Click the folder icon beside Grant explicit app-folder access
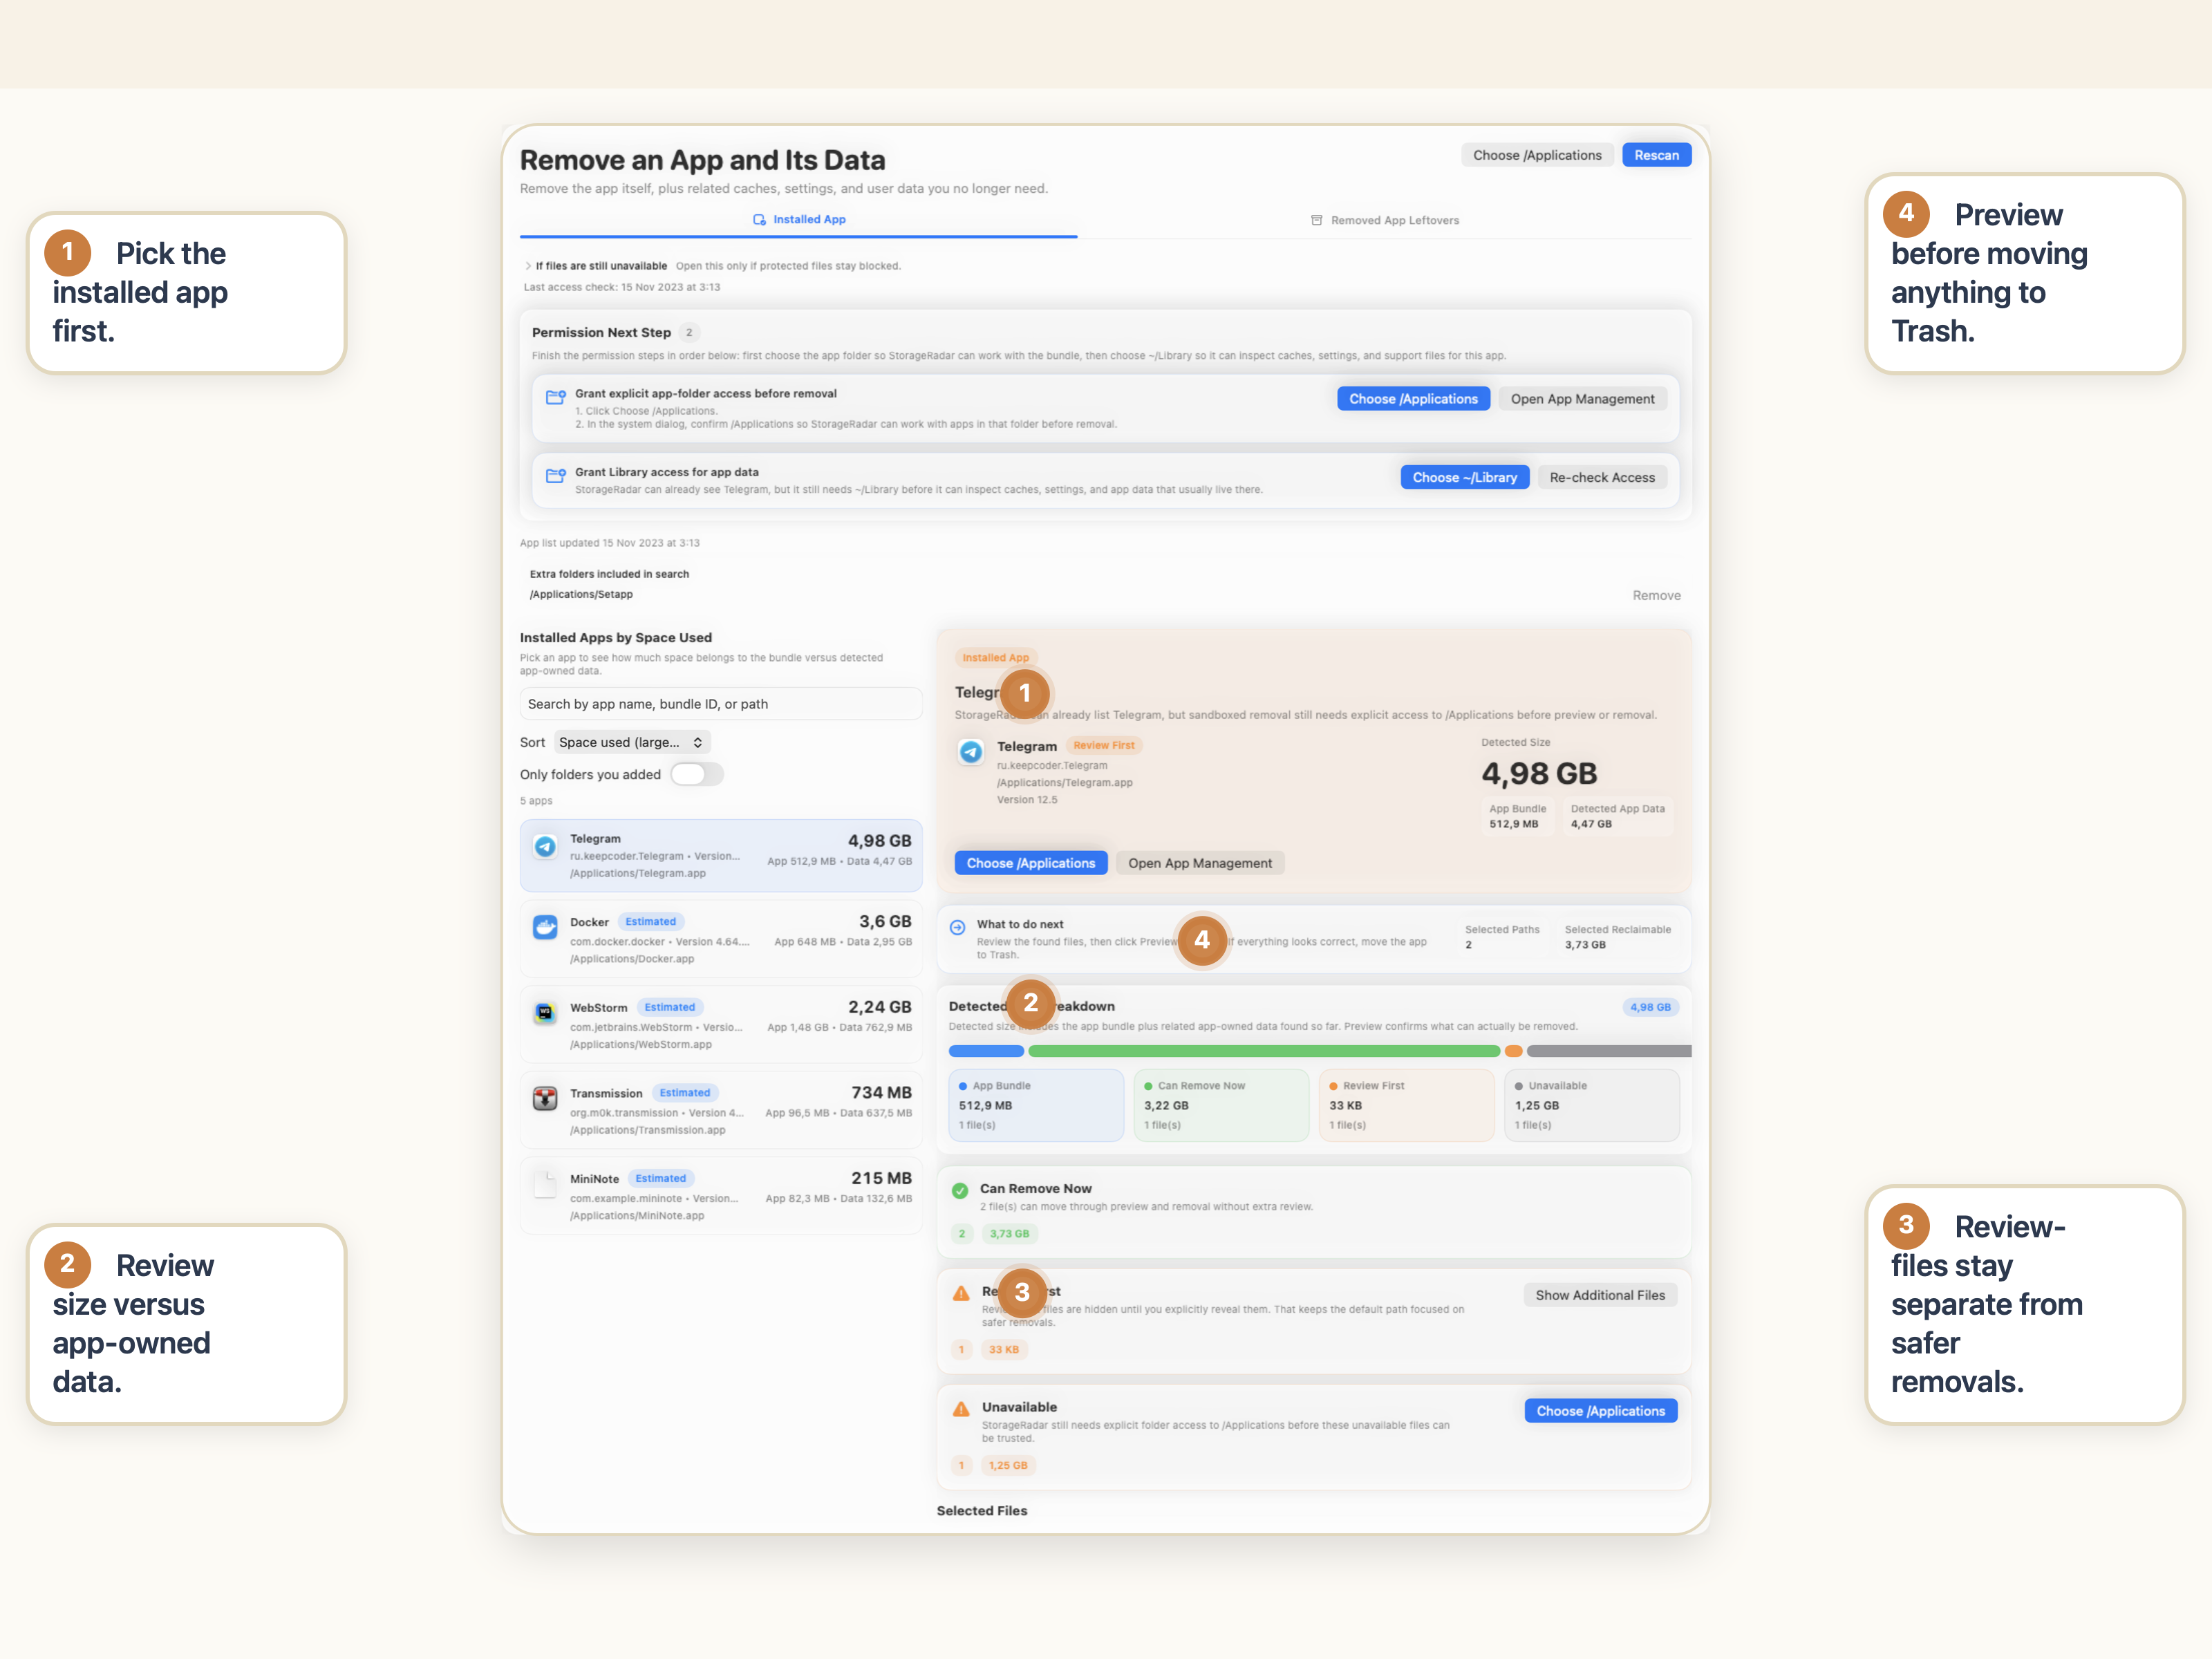The image size is (2212, 1659). pos(557,396)
